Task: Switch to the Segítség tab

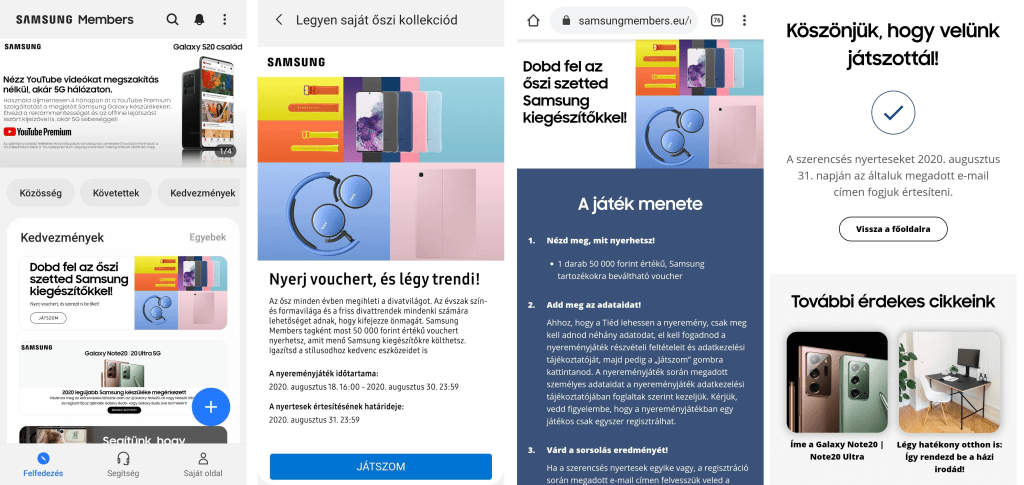Action: click(x=123, y=464)
